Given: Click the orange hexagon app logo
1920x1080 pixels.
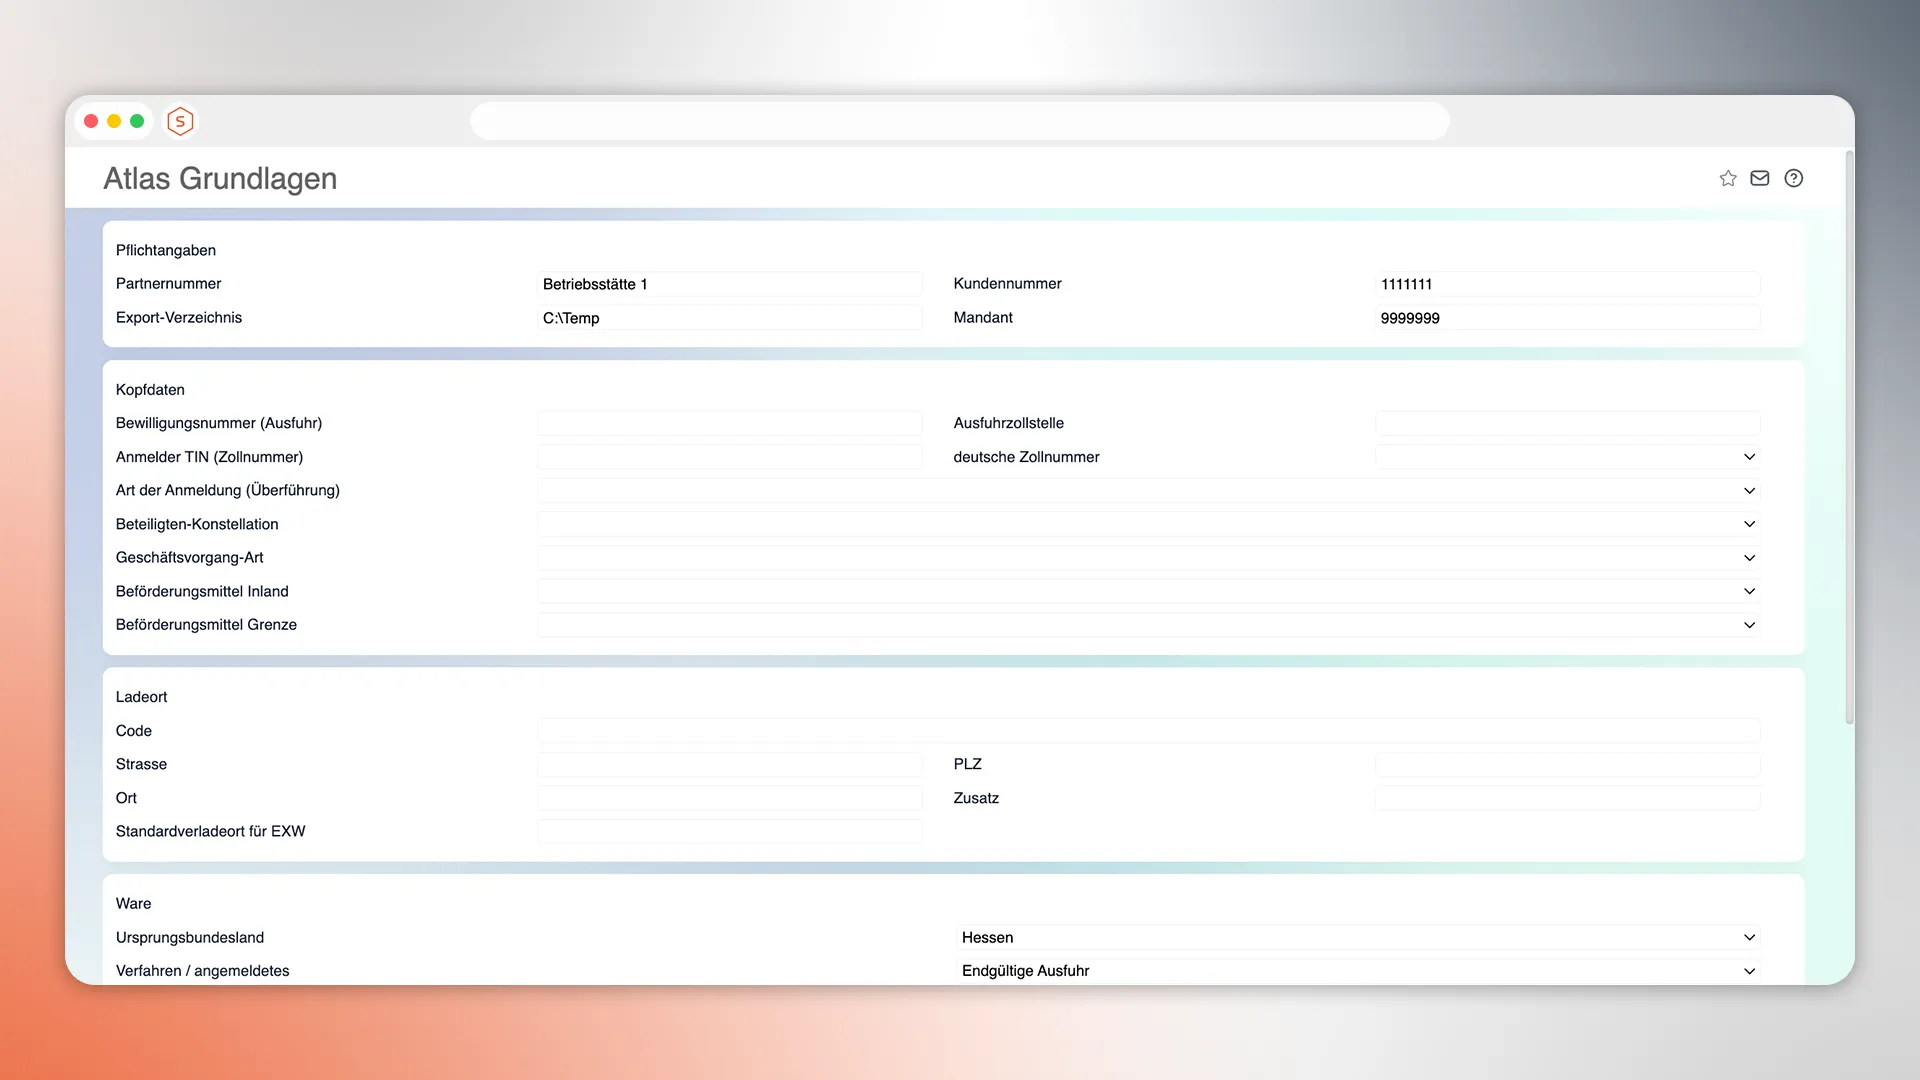Looking at the screenshot, I should pyautogui.click(x=180, y=121).
